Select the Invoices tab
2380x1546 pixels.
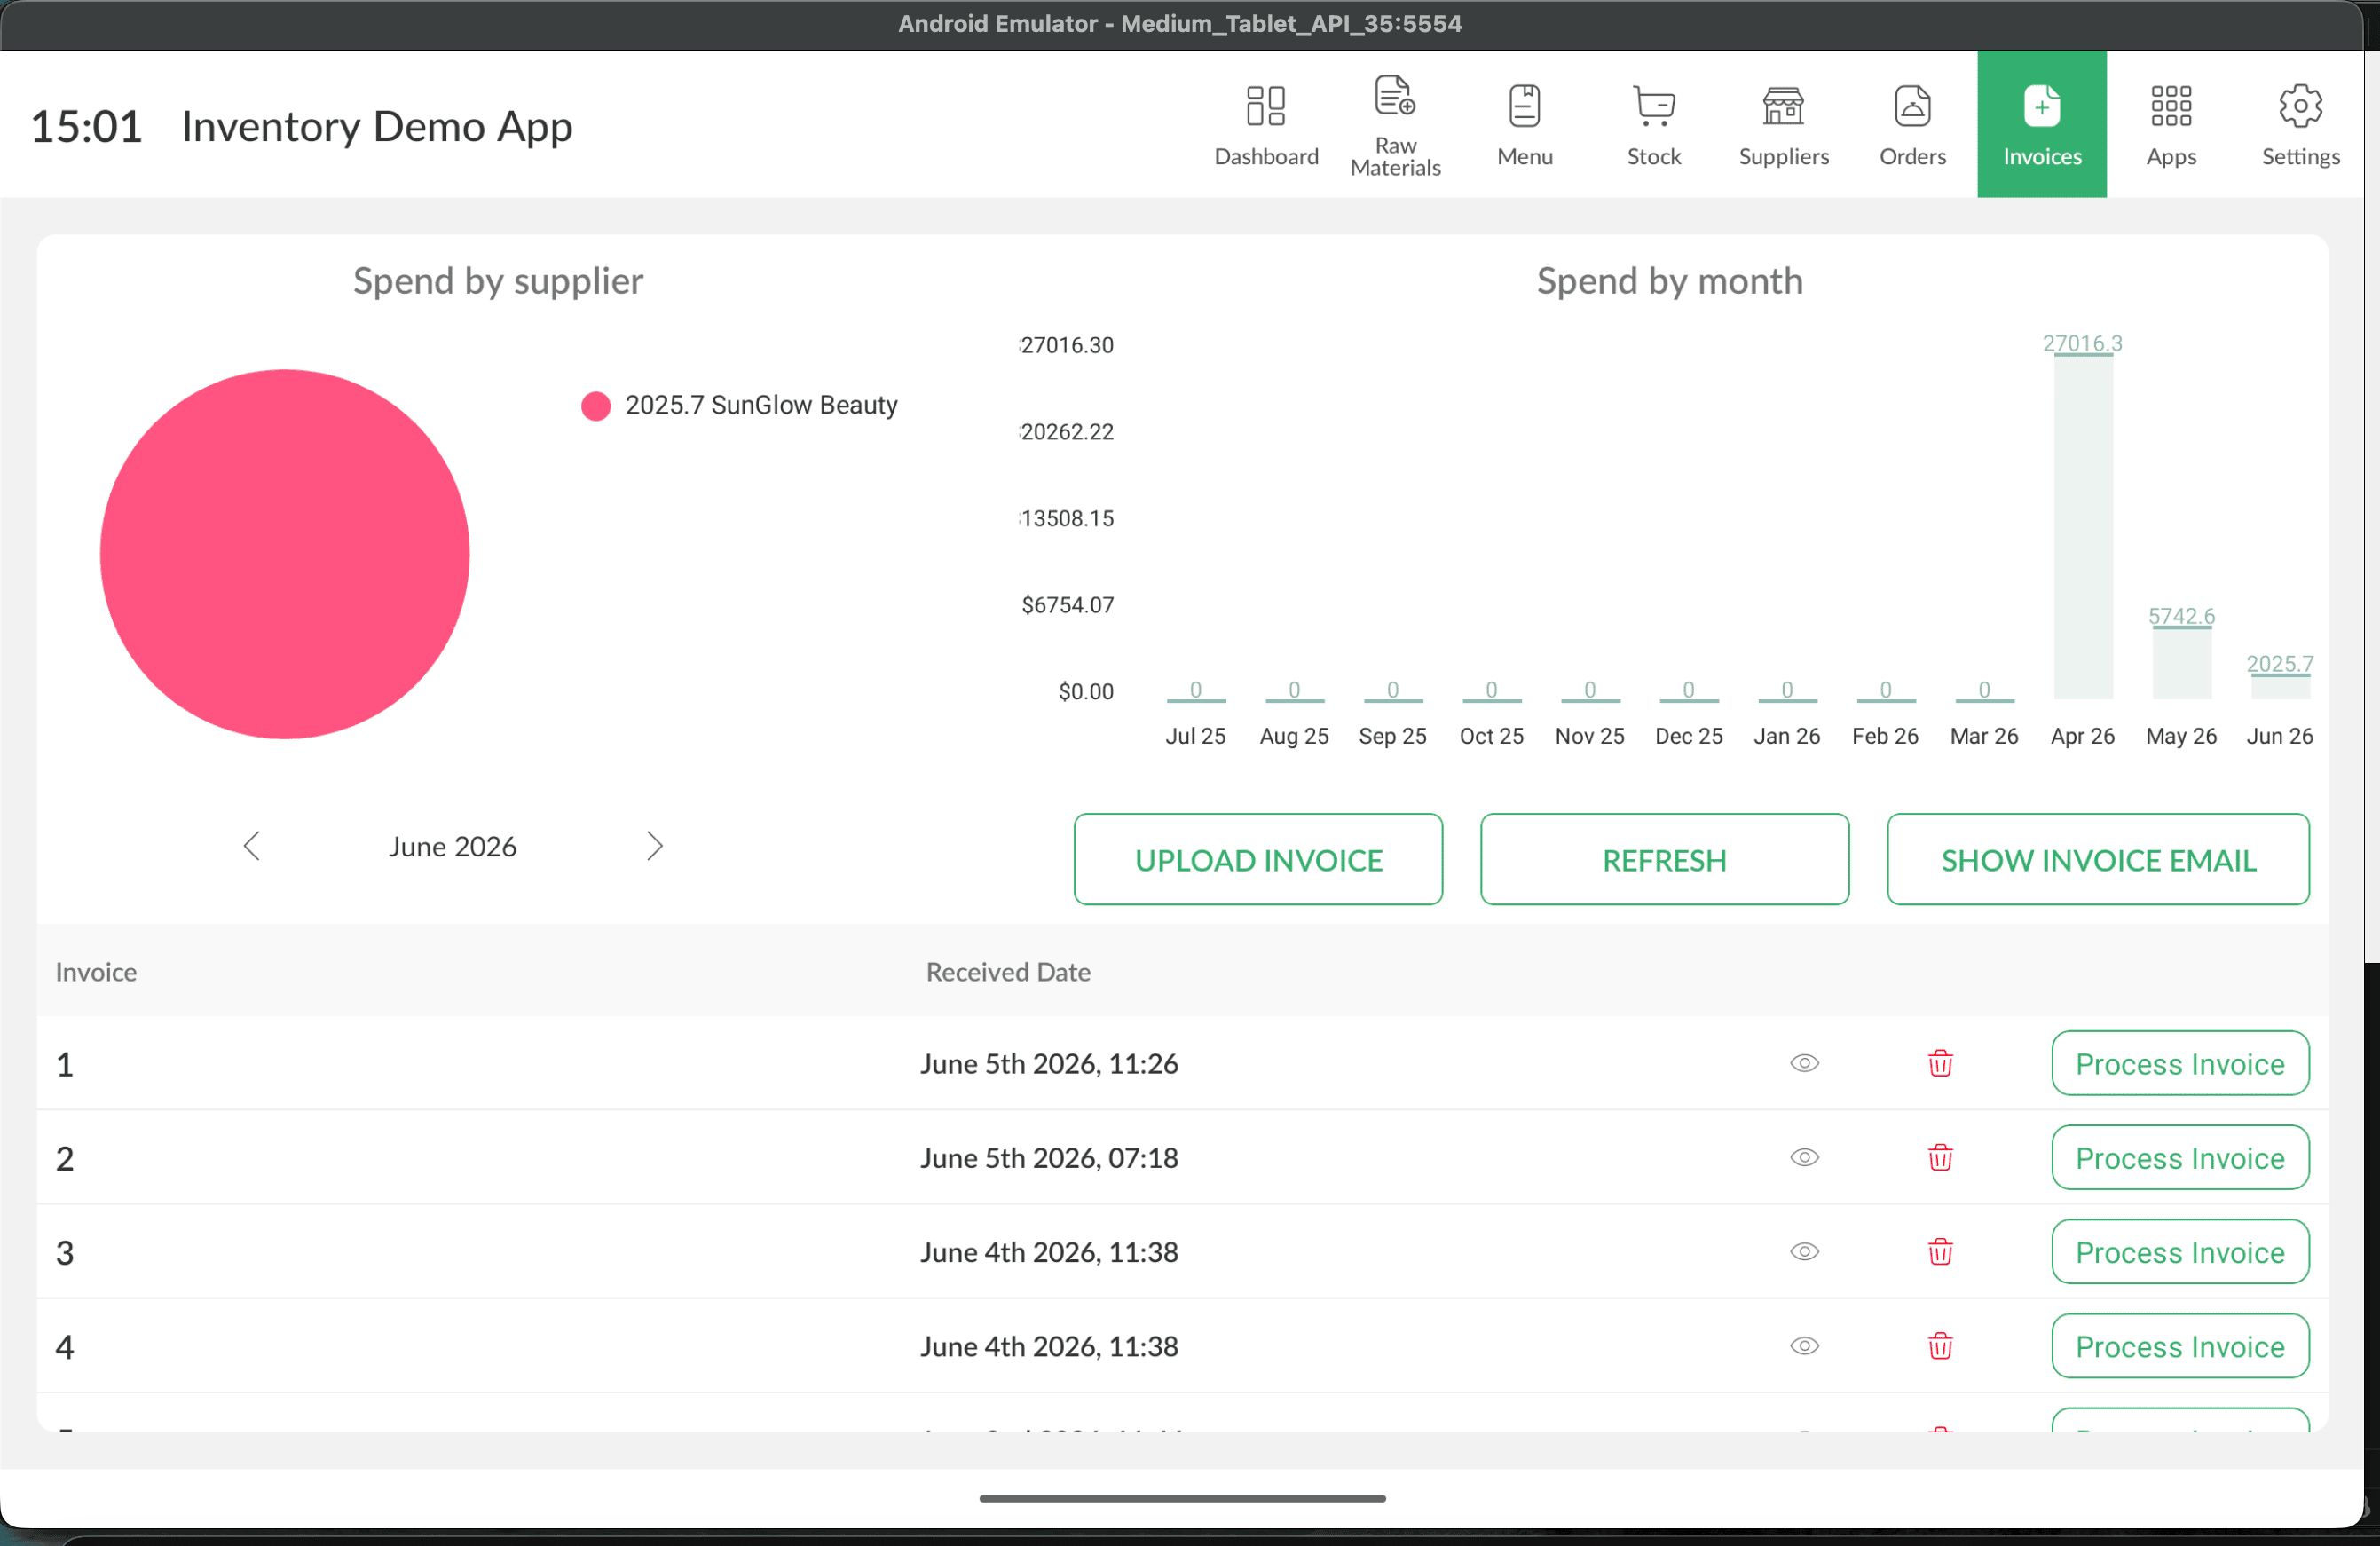tap(2042, 125)
